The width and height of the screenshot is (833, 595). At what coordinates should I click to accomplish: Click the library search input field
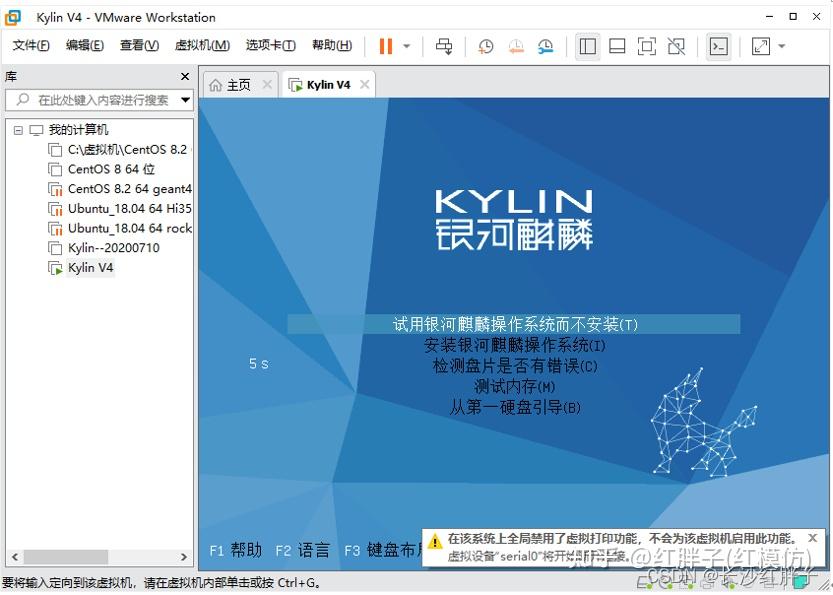click(99, 100)
